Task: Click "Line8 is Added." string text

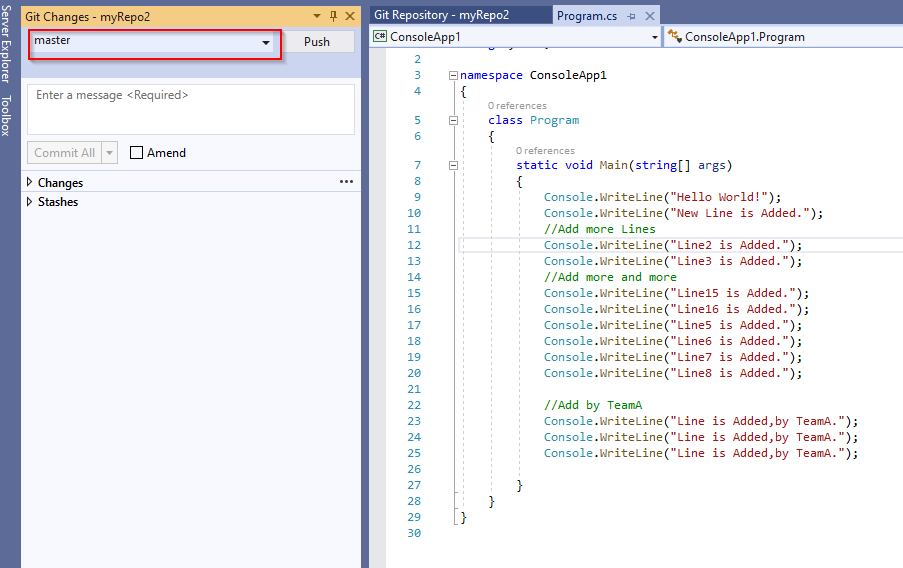Action: pos(729,373)
